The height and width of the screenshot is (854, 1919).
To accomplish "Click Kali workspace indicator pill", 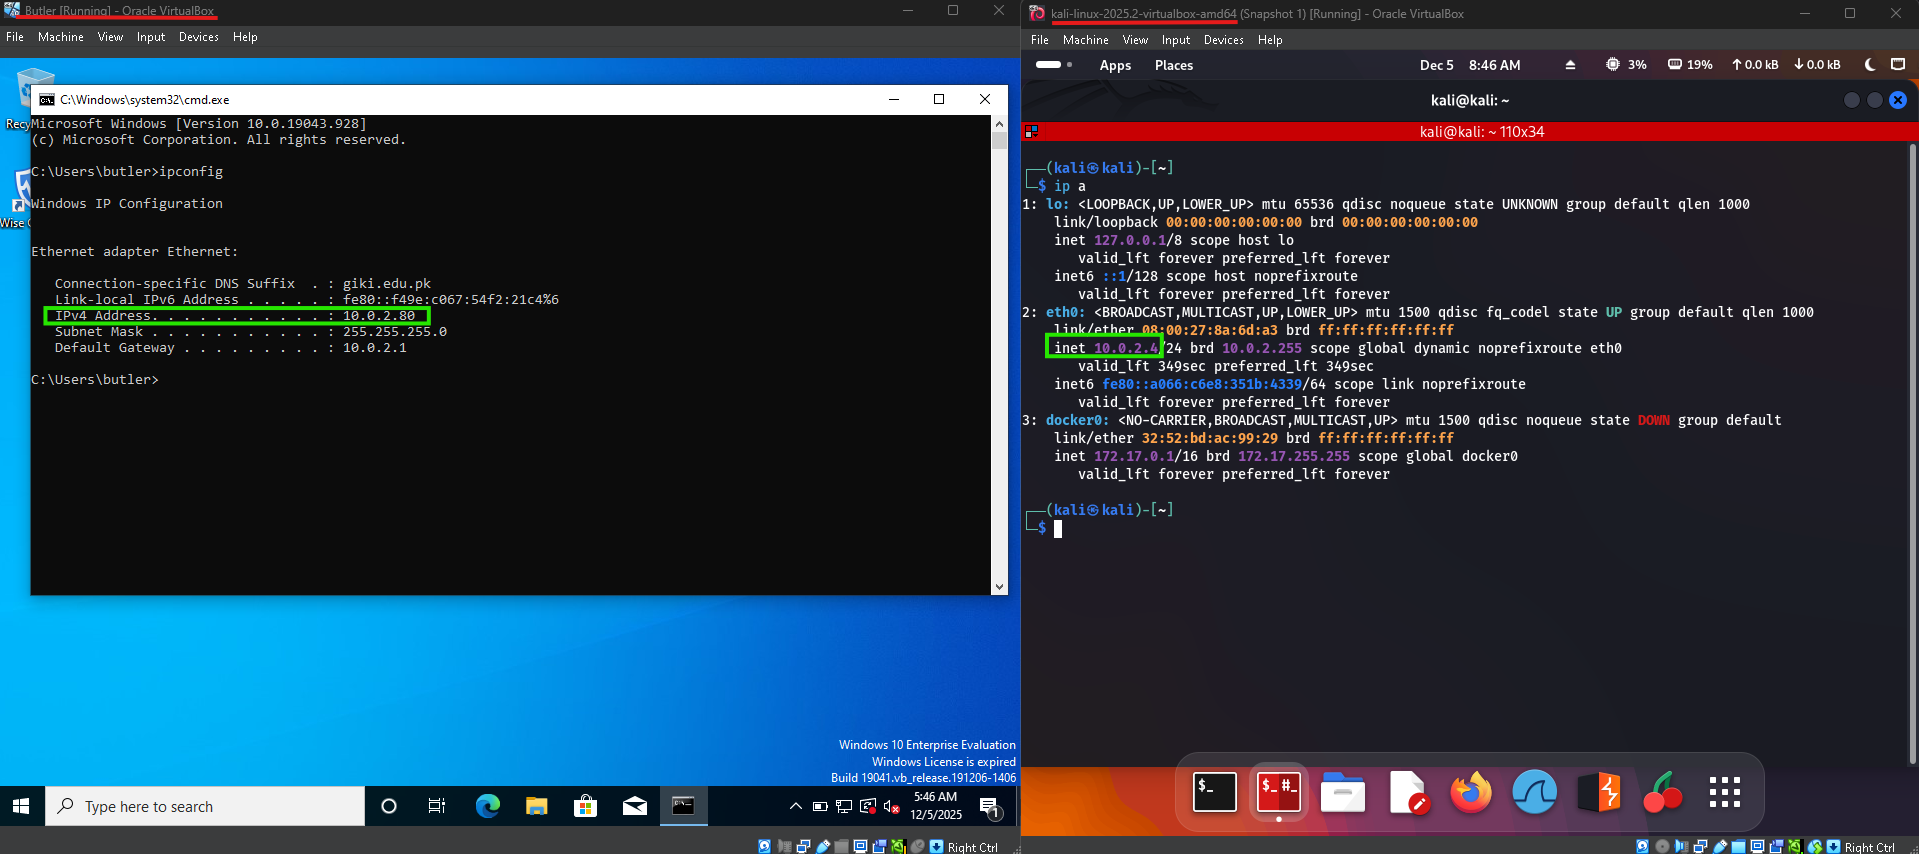I will coord(1048,64).
